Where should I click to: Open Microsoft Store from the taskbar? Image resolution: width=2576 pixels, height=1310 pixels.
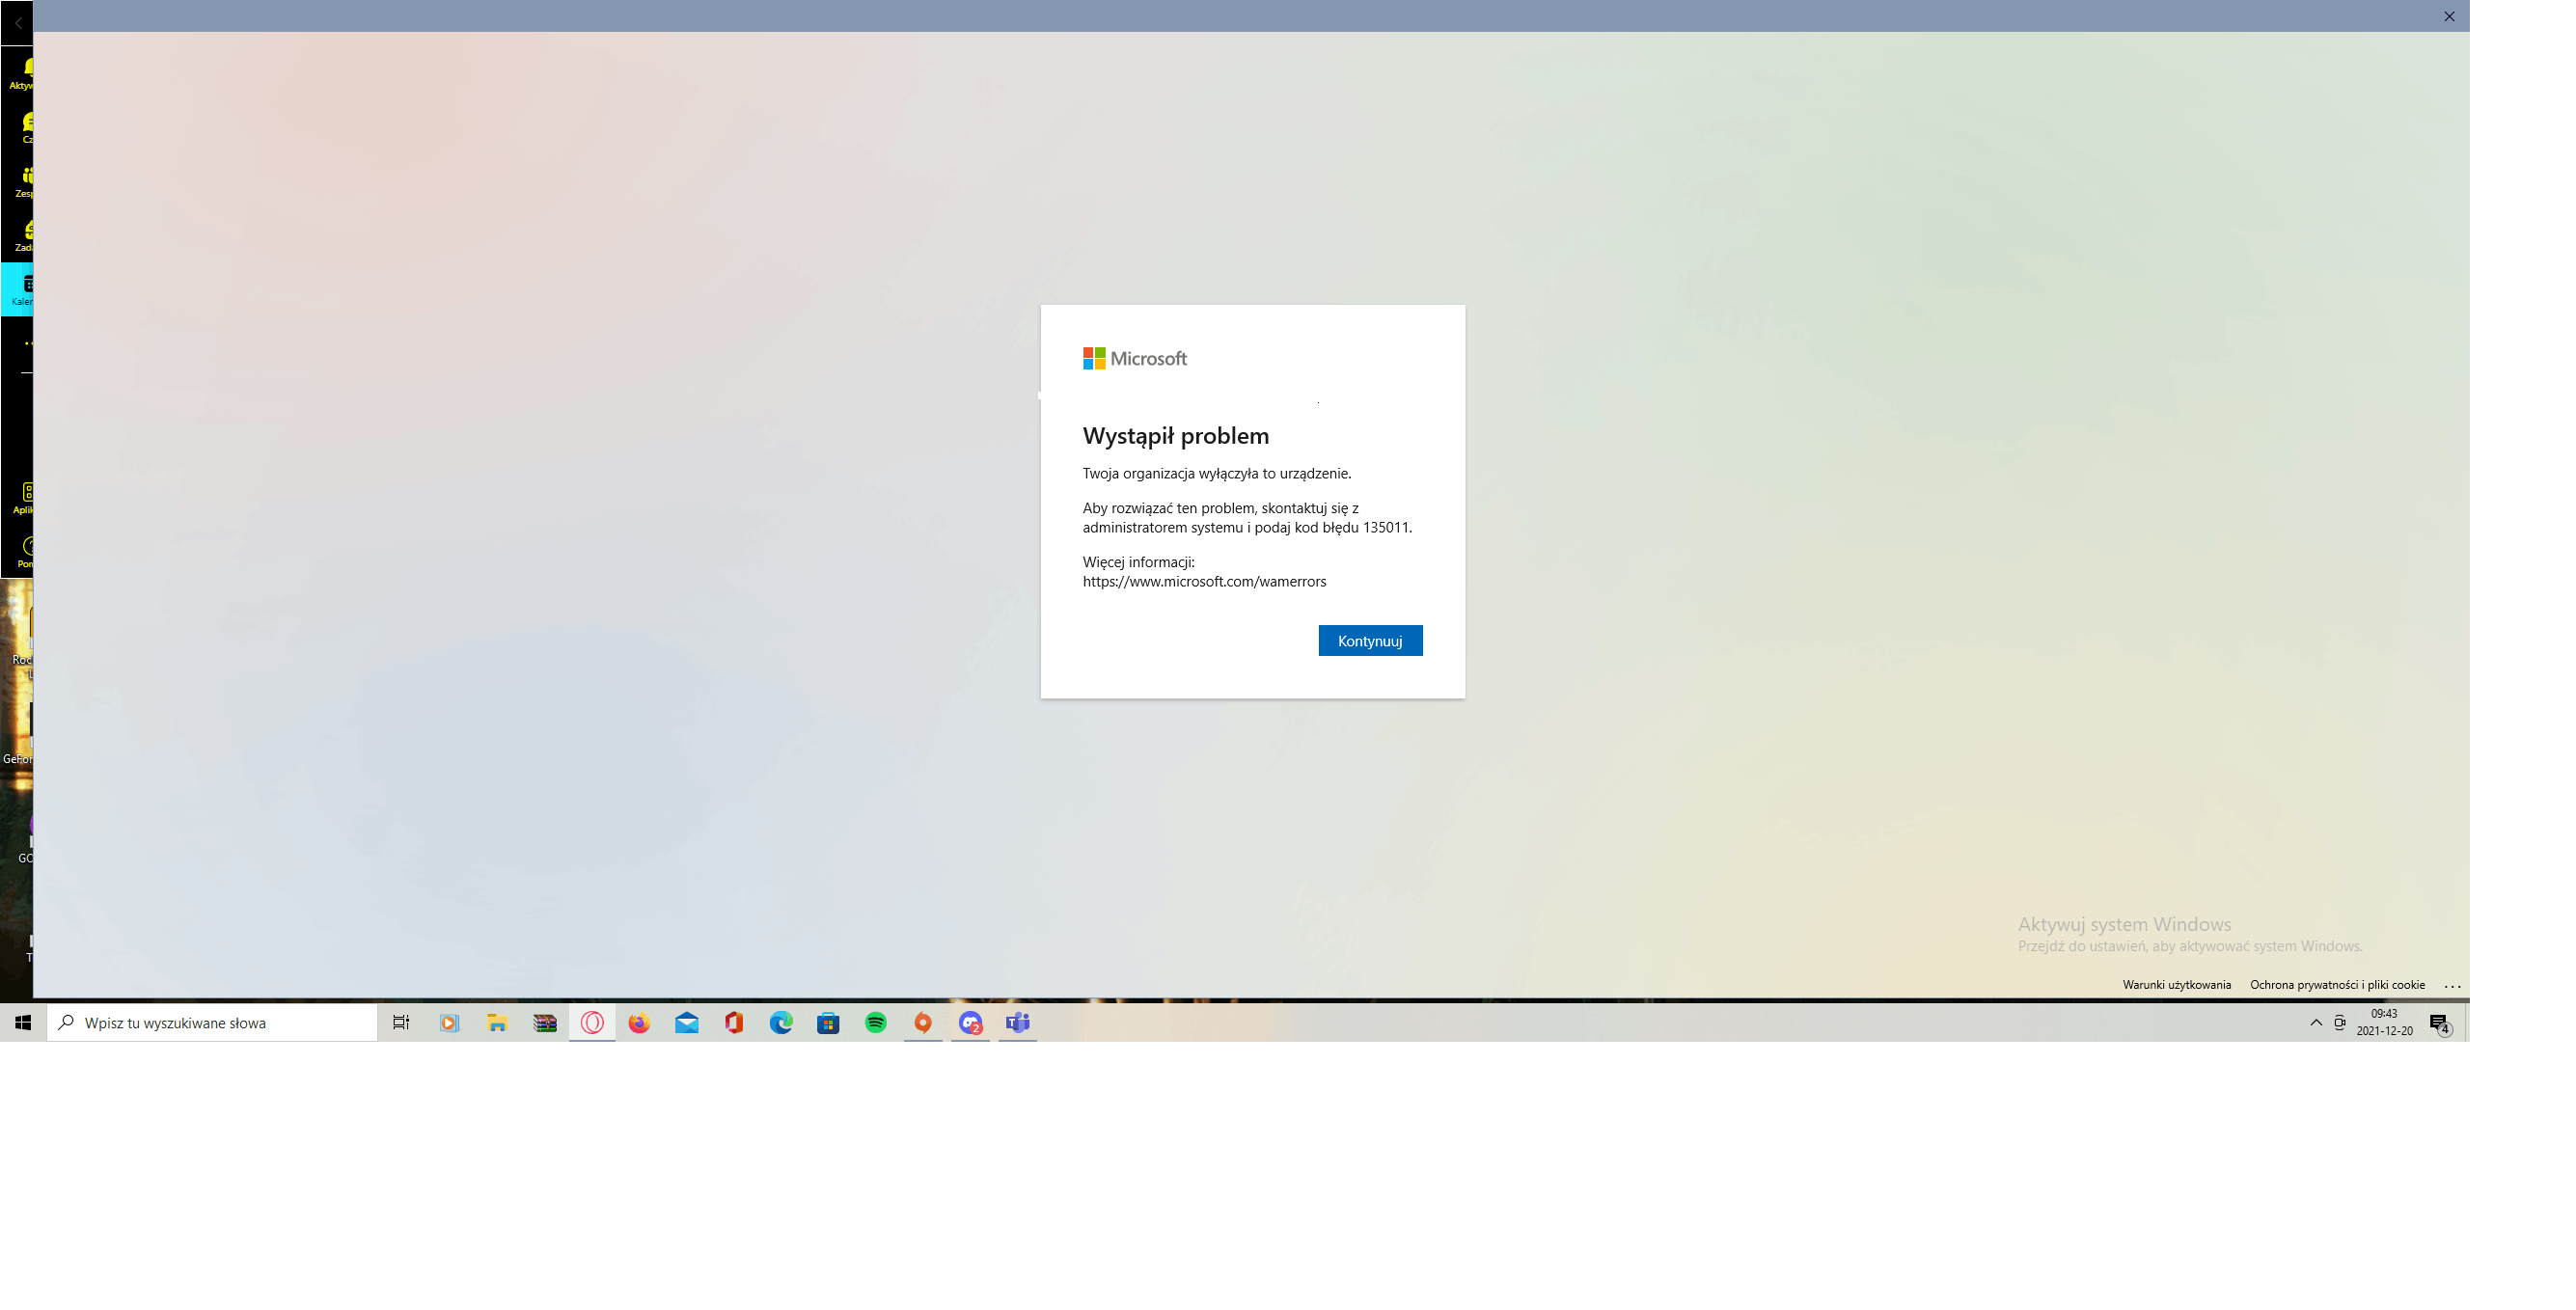pos(828,1022)
